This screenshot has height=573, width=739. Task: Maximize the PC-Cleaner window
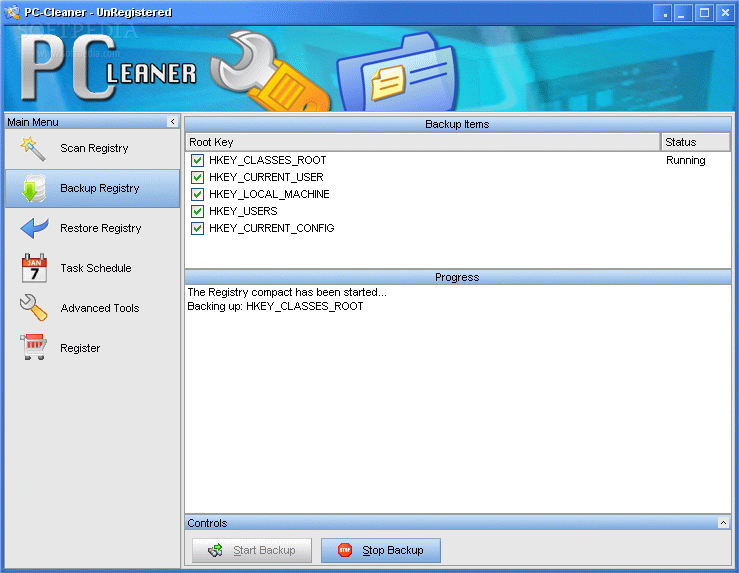[704, 13]
